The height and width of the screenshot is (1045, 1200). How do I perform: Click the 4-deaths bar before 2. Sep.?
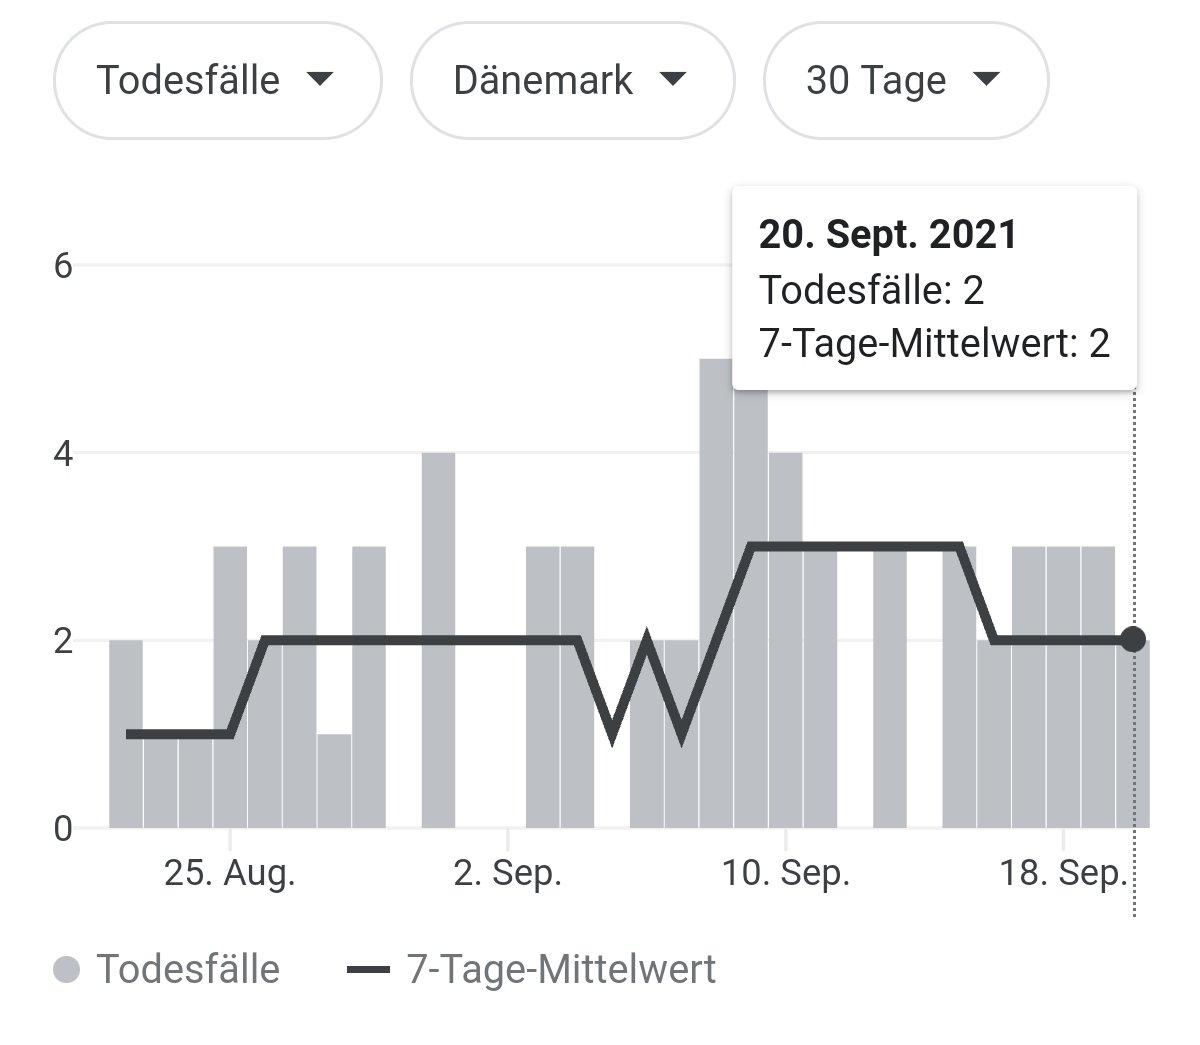pos(438,640)
